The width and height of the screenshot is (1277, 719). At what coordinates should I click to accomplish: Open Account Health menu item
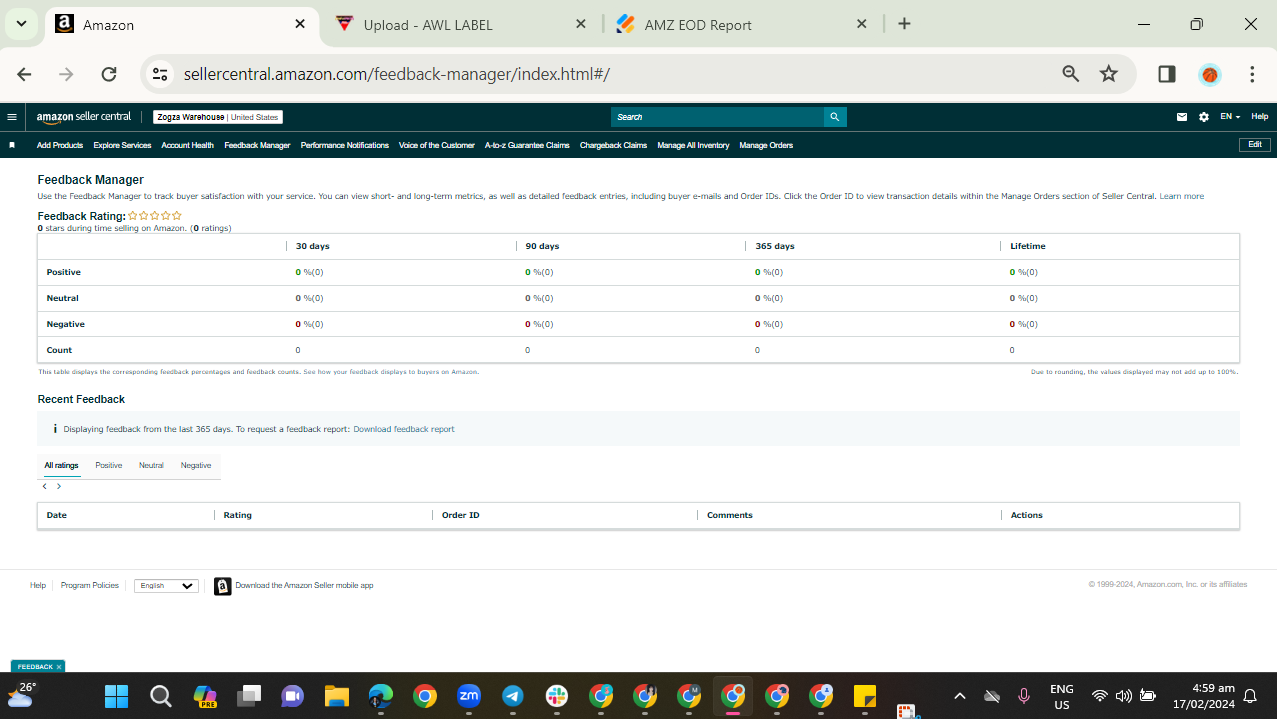click(x=188, y=145)
